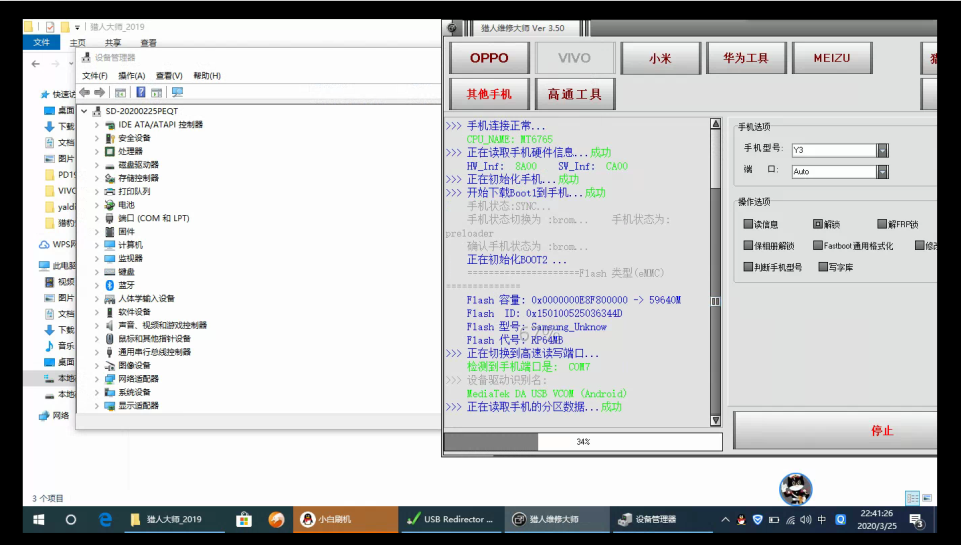Click the show/hide console tree toolbar icon
Image resolution: width=961 pixels, height=545 pixels.
(120, 93)
